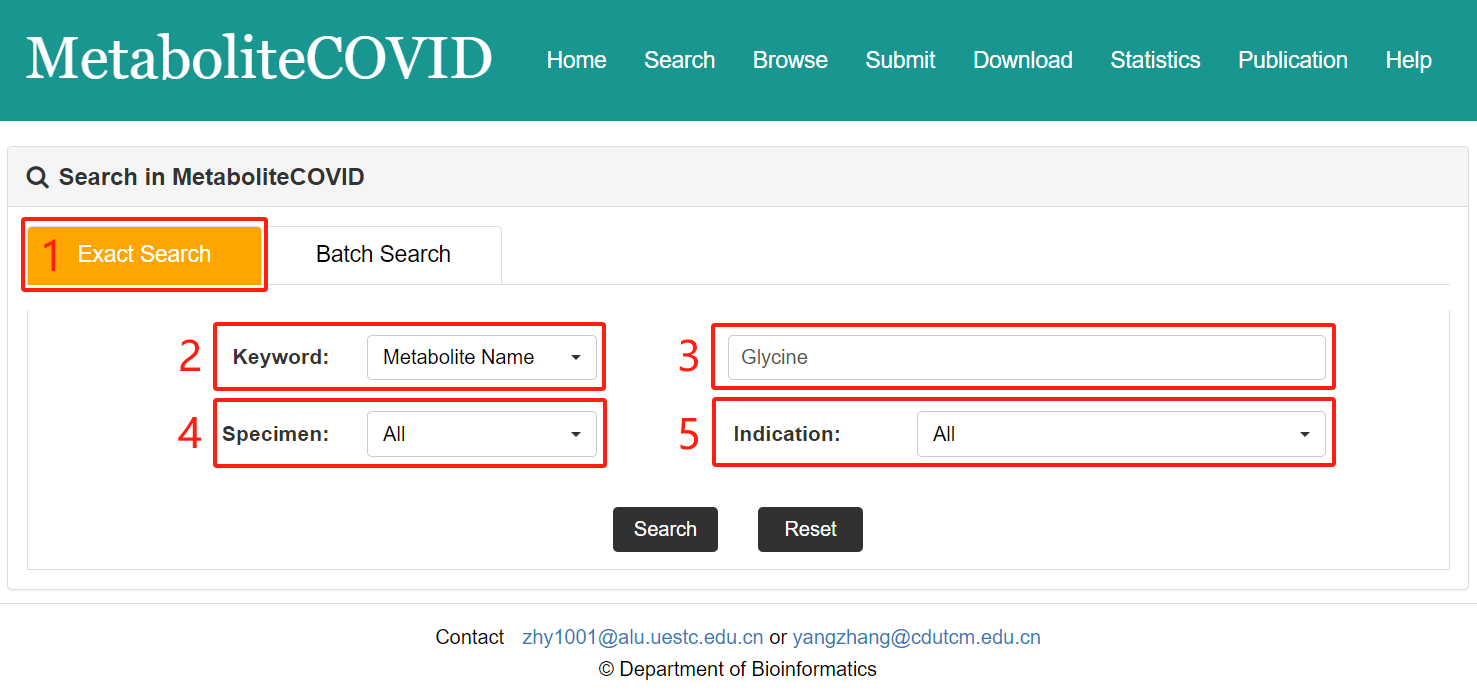Select the Exact Search tab
Image resolution: width=1477 pixels, height=696 pixels.
click(144, 255)
